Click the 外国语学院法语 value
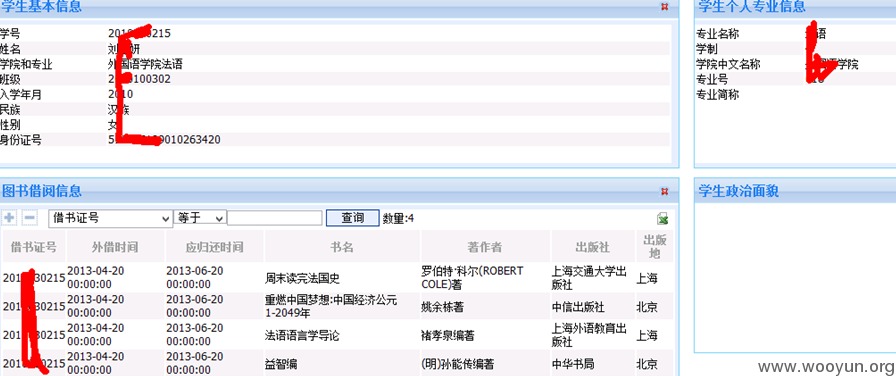Image resolution: width=896 pixels, height=376 pixels. (145, 65)
